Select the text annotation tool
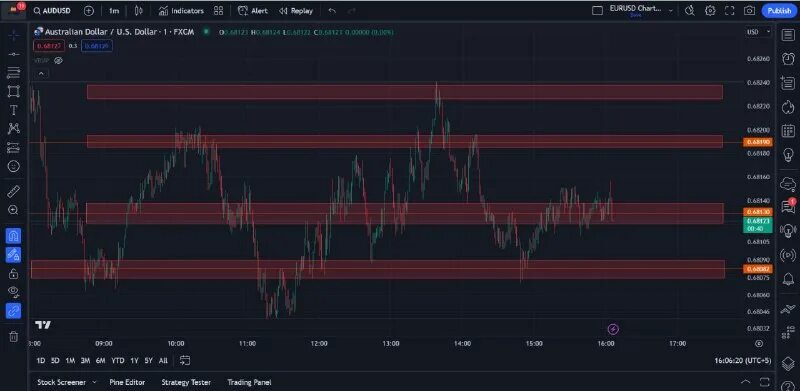This screenshot has width=800, height=391. click(x=14, y=110)
